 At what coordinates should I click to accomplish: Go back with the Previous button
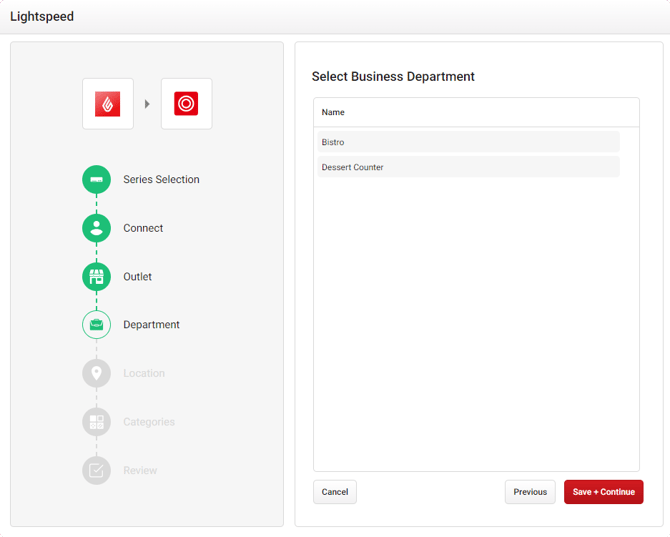pyautogui.click(x=530, y=492)
